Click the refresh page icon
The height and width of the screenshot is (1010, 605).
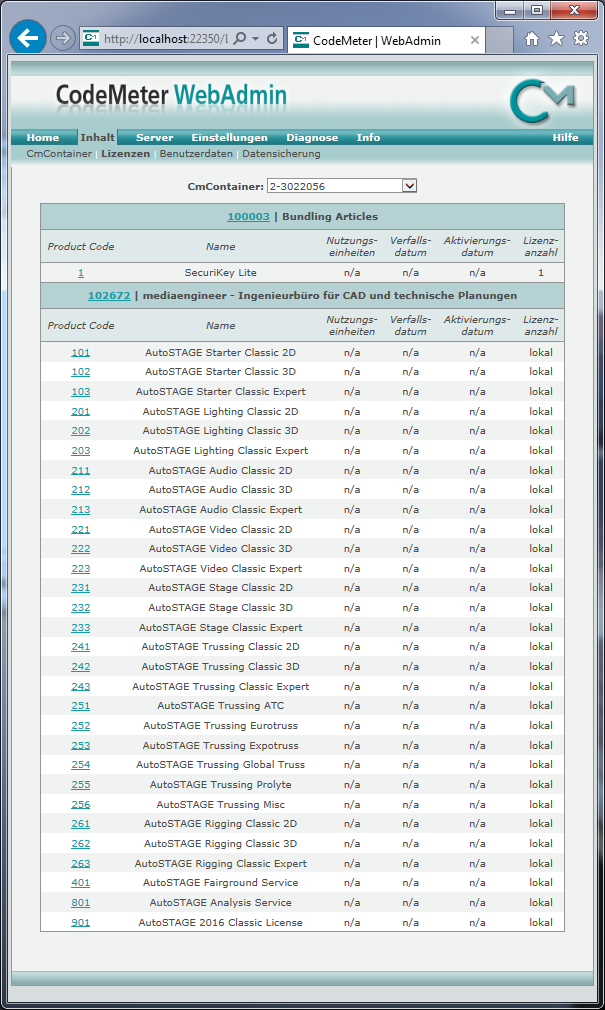[272, 39]
